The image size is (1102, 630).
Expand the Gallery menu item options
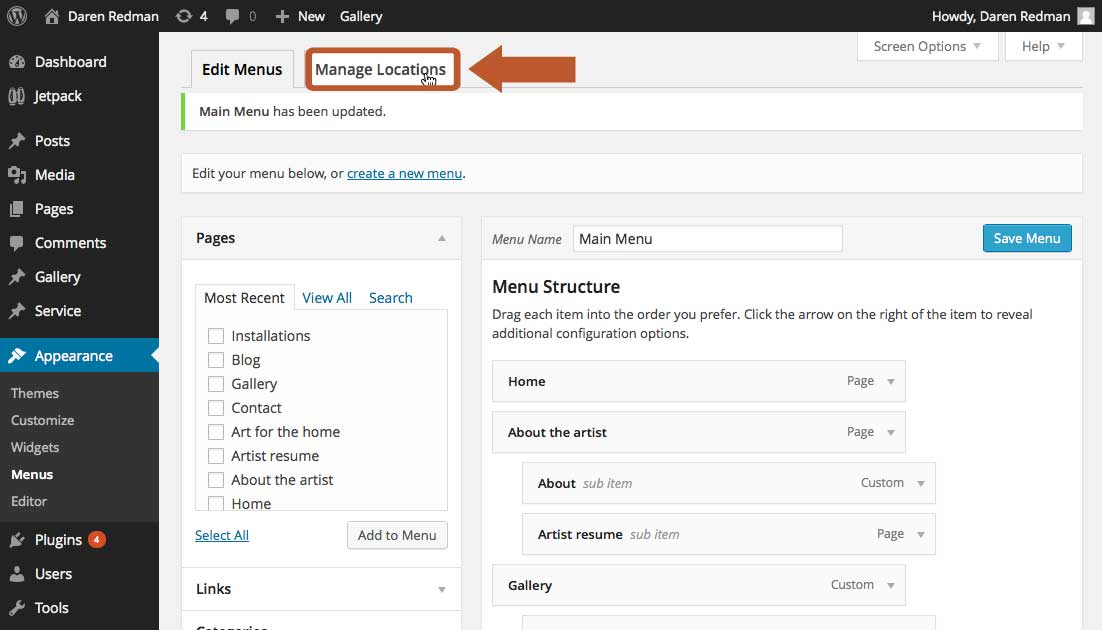[x=890, y=586]
